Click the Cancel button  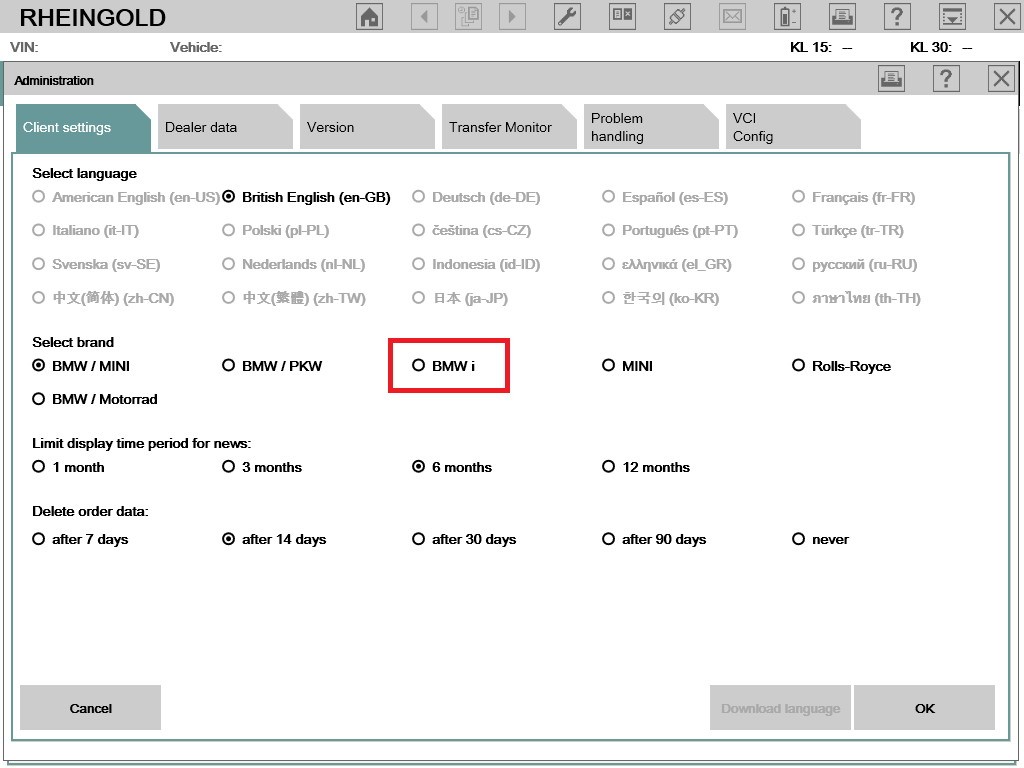[x=91, y=708]
